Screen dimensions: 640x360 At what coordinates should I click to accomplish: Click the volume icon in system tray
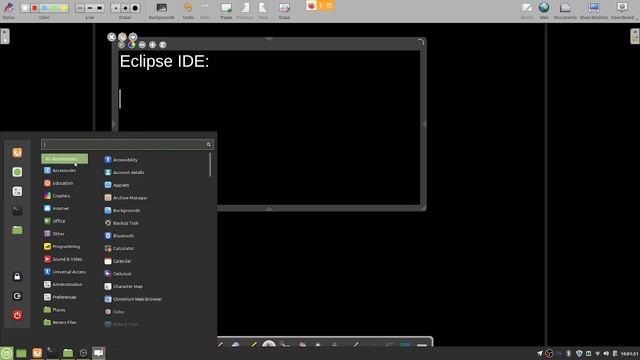[606, 353]
